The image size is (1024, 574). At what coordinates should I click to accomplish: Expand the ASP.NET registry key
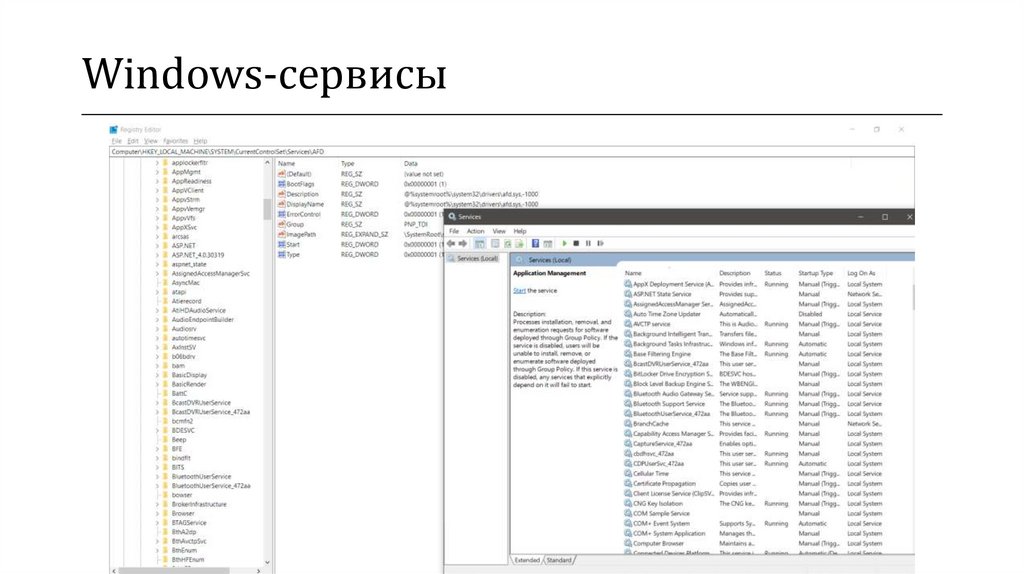click(156, 245)
